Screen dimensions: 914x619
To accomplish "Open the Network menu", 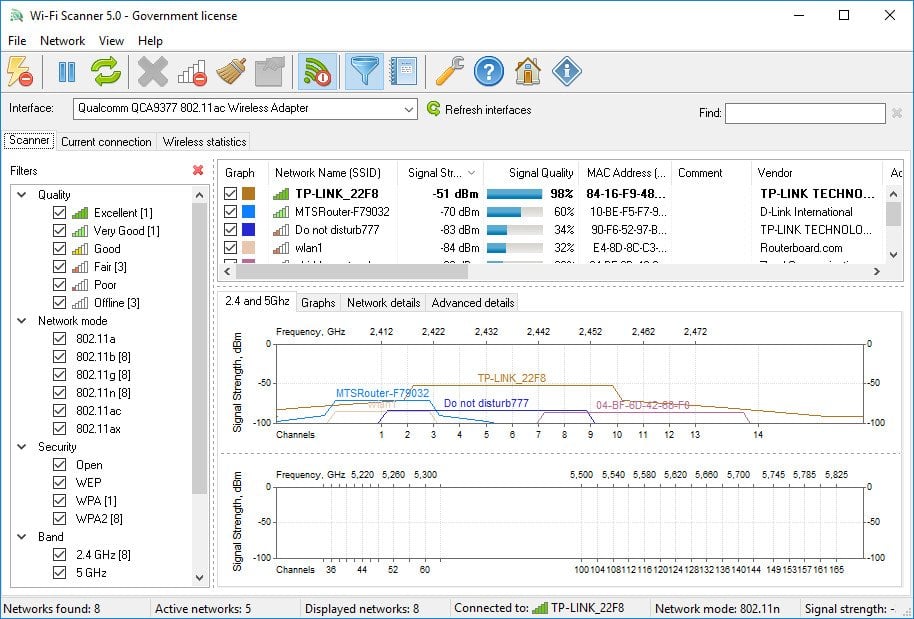I will point(62,41).
